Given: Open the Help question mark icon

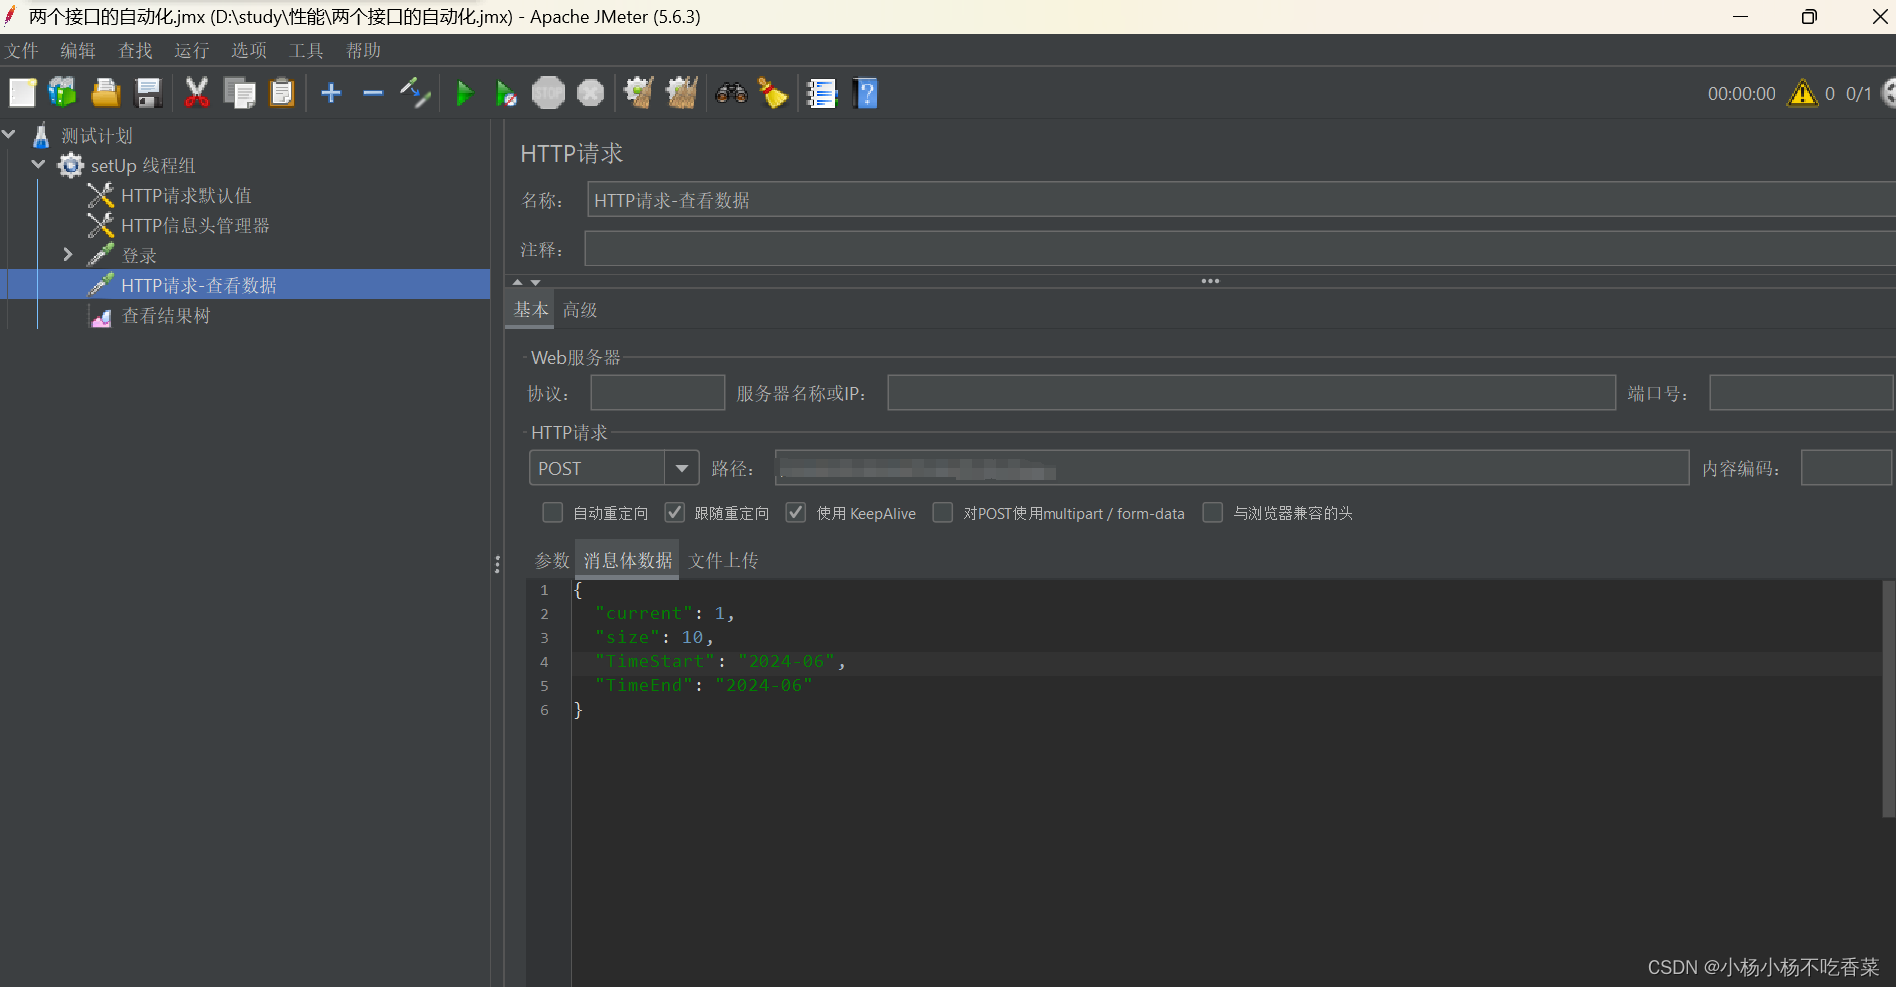Looking at the screenshot, I should coord(865,93).
